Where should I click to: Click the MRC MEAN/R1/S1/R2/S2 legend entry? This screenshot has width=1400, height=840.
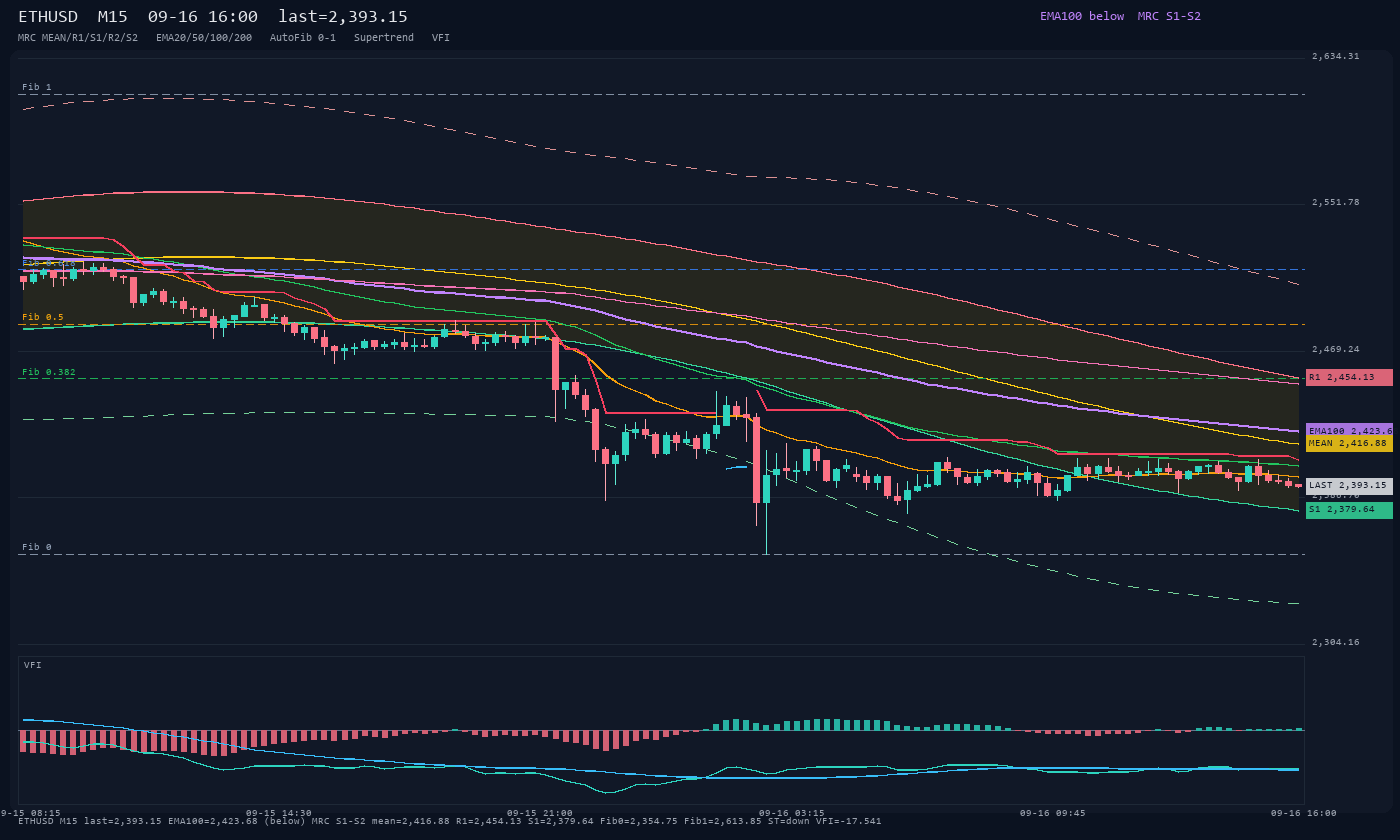point(78,38)
